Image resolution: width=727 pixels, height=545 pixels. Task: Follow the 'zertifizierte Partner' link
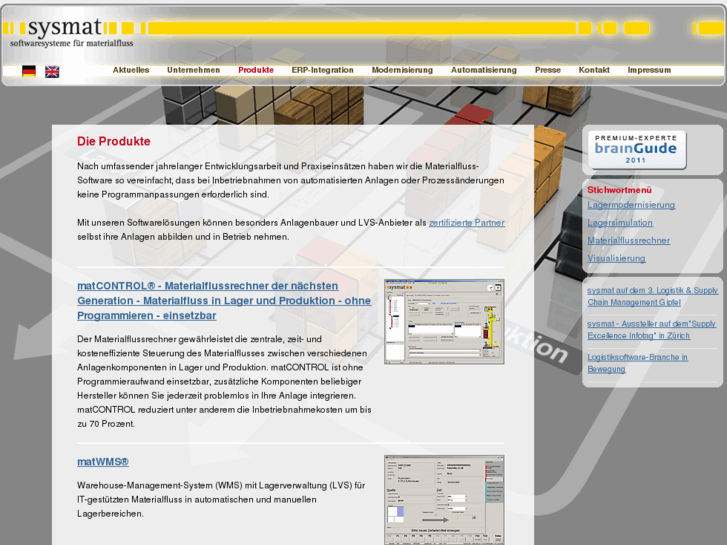point(466,223)
